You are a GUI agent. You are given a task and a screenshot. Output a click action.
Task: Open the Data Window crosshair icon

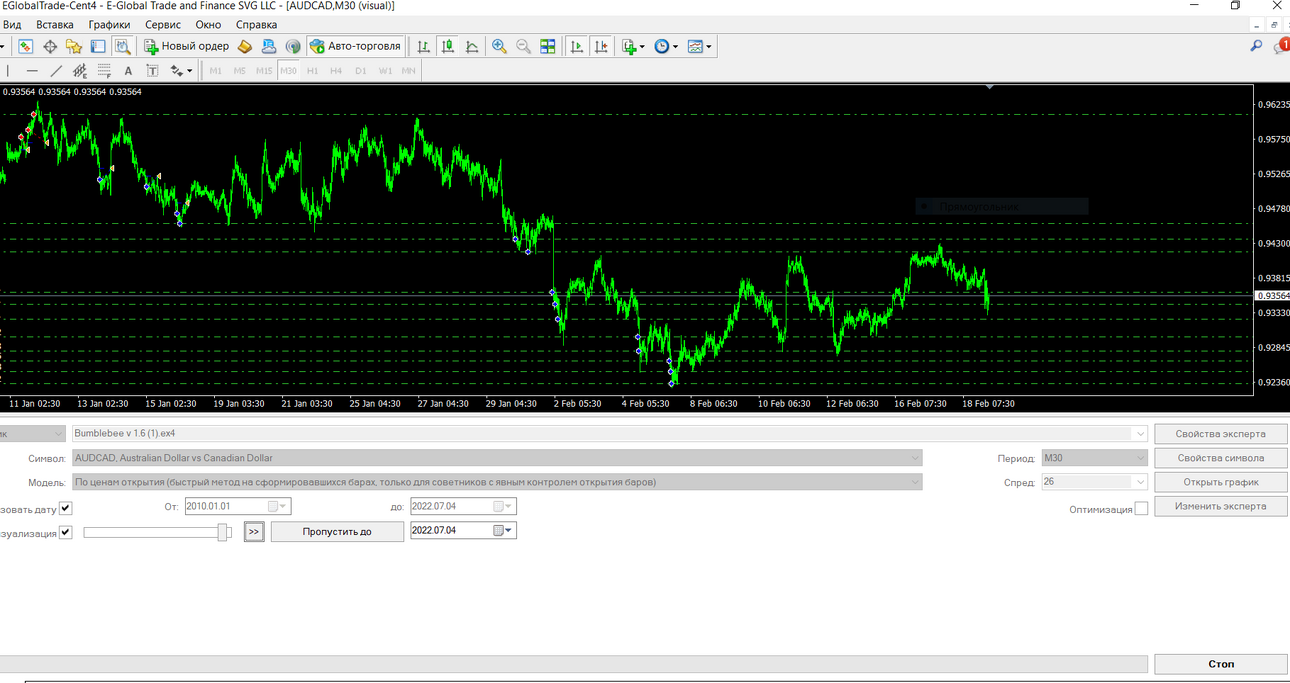50,46
